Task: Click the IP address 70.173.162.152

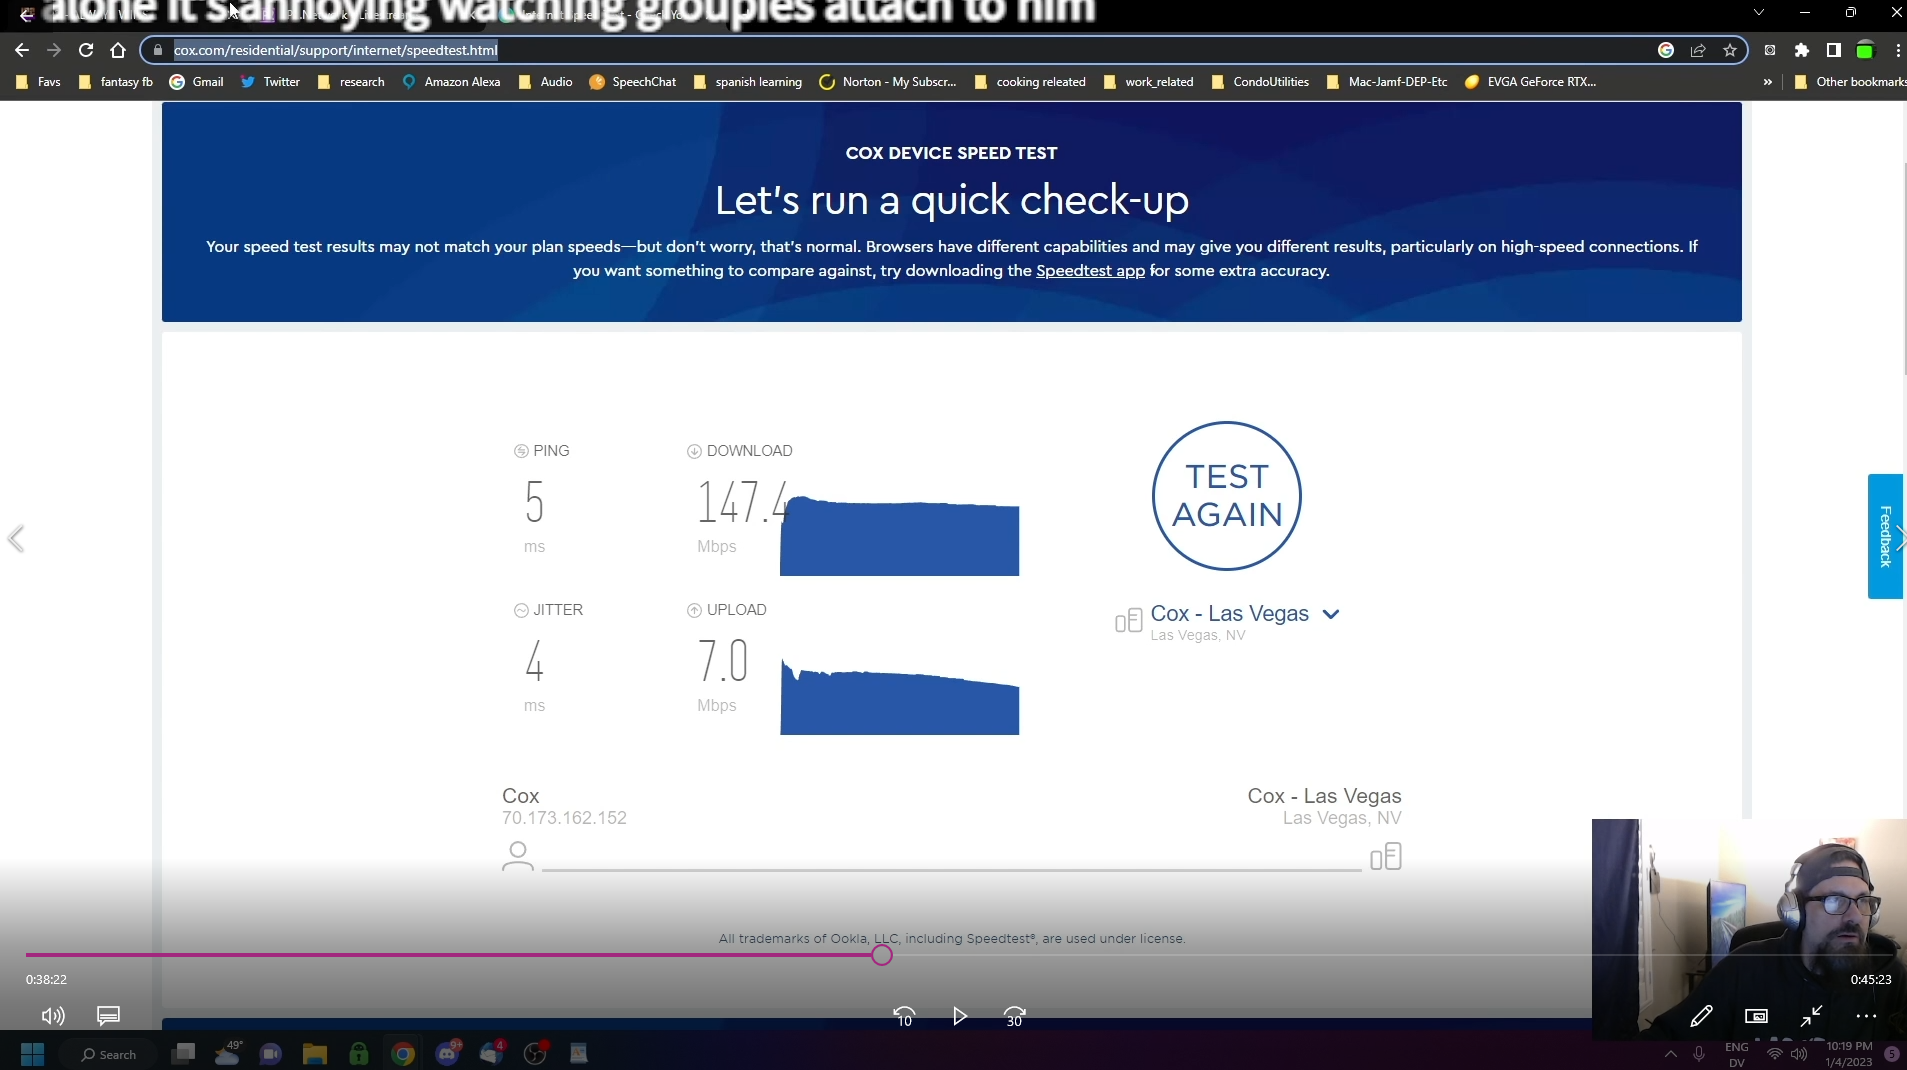Action: pyautogui.click(x=564, y=818)
